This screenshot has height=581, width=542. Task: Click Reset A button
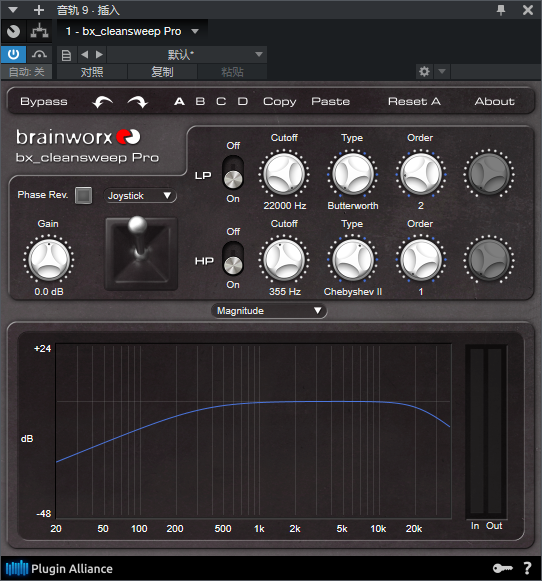[414, 101]
